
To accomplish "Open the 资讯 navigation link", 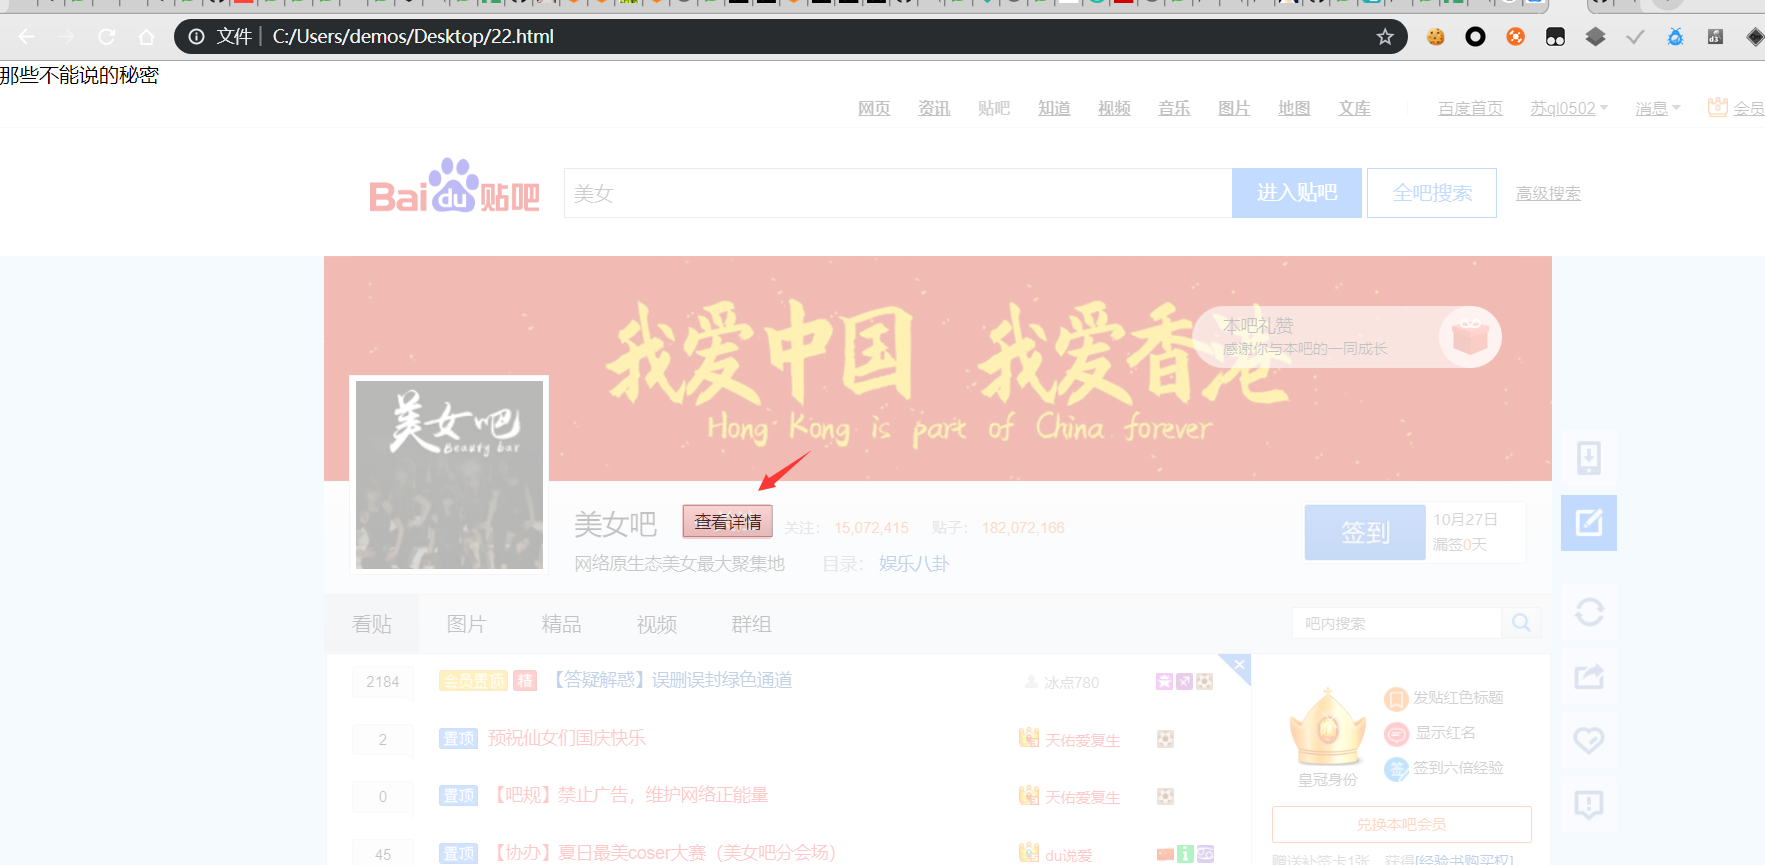I will click(934, 108).
